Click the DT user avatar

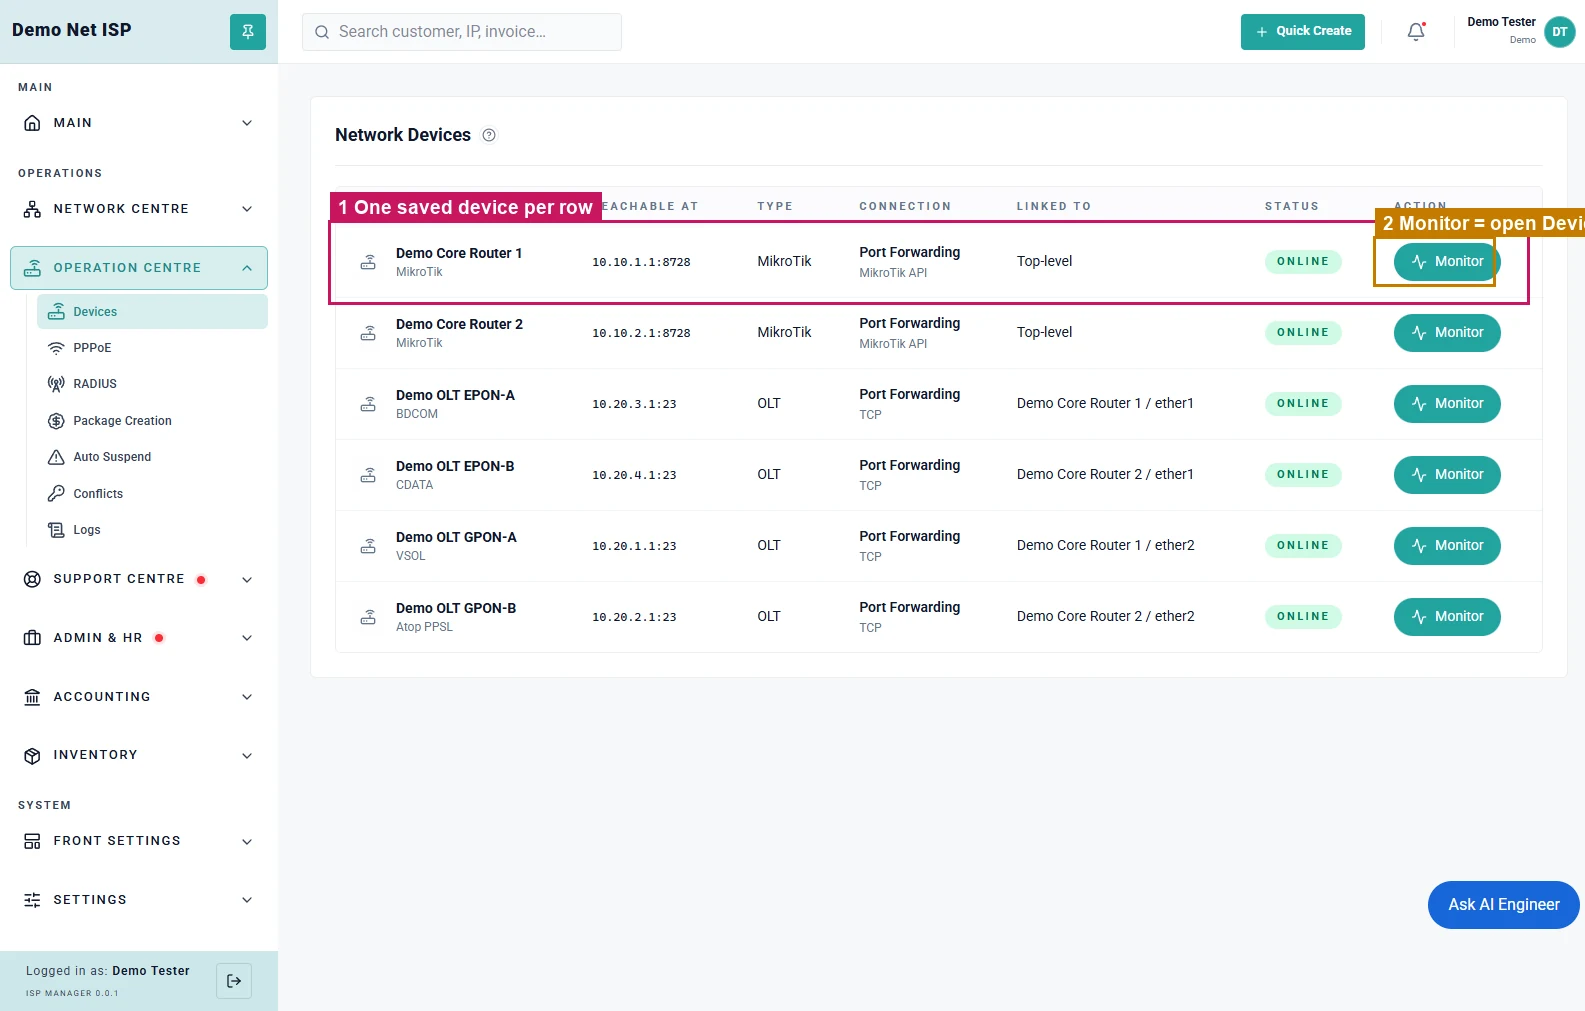(x=1560, y=32)
